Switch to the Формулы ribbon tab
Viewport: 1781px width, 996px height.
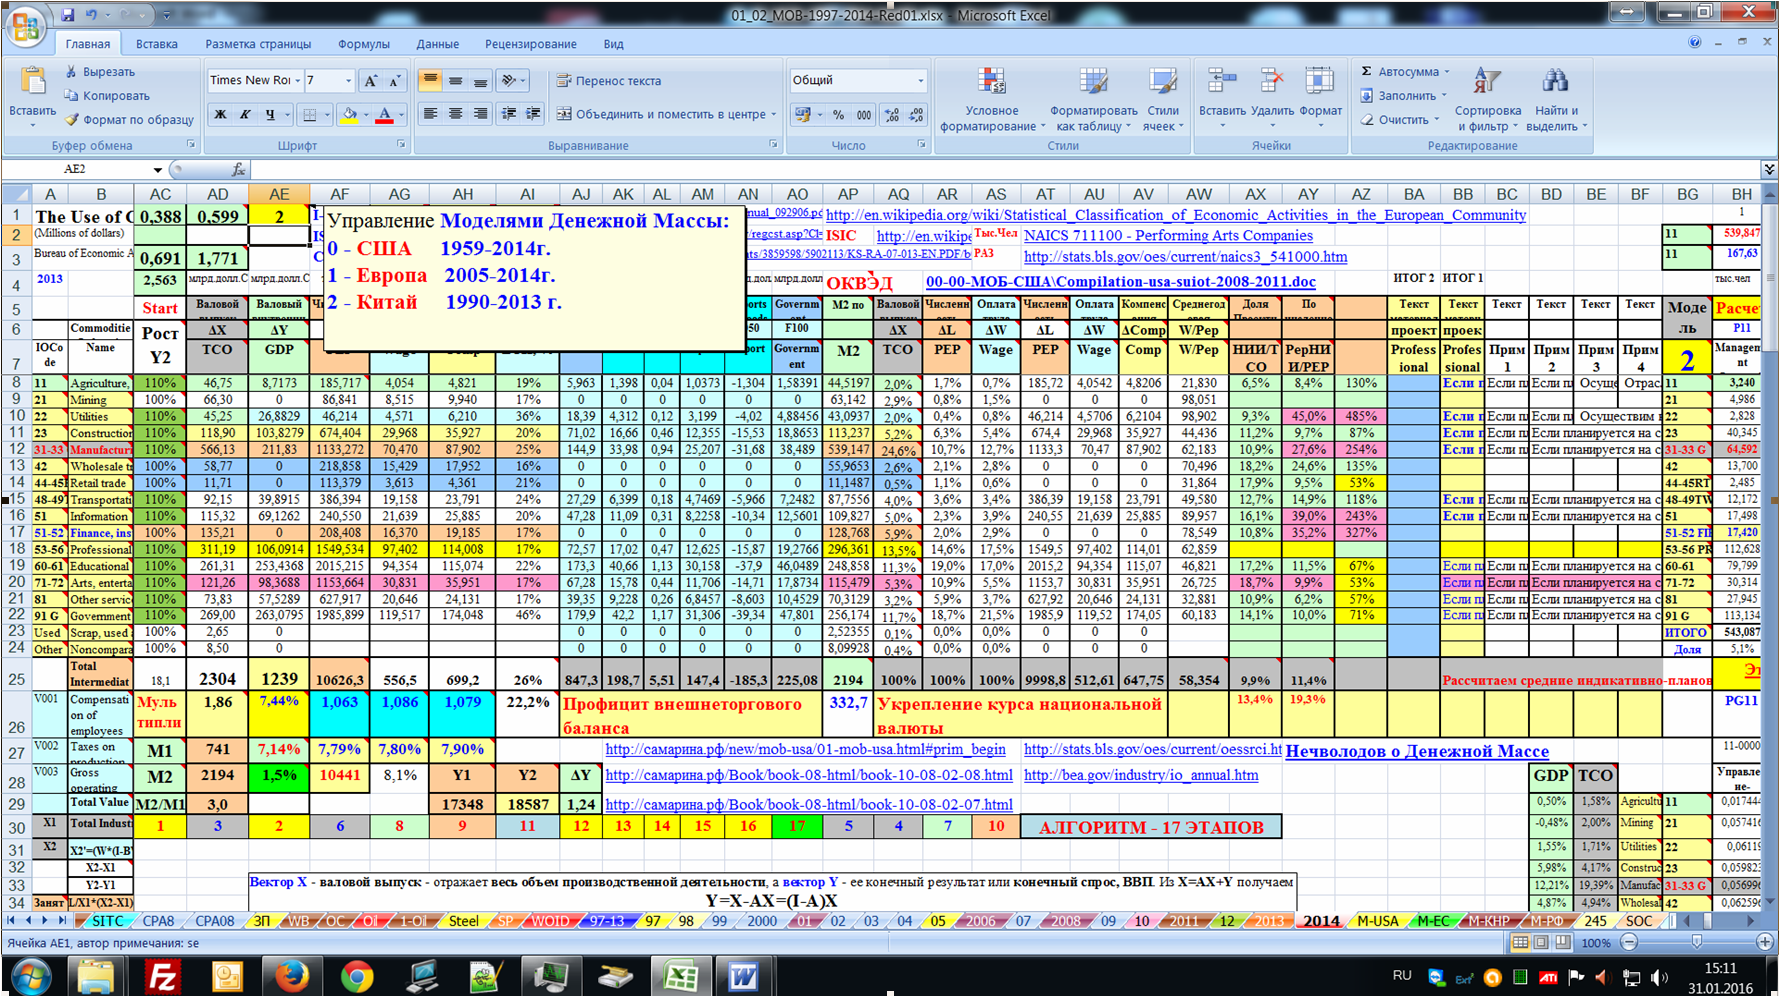[x=363, y=44]
